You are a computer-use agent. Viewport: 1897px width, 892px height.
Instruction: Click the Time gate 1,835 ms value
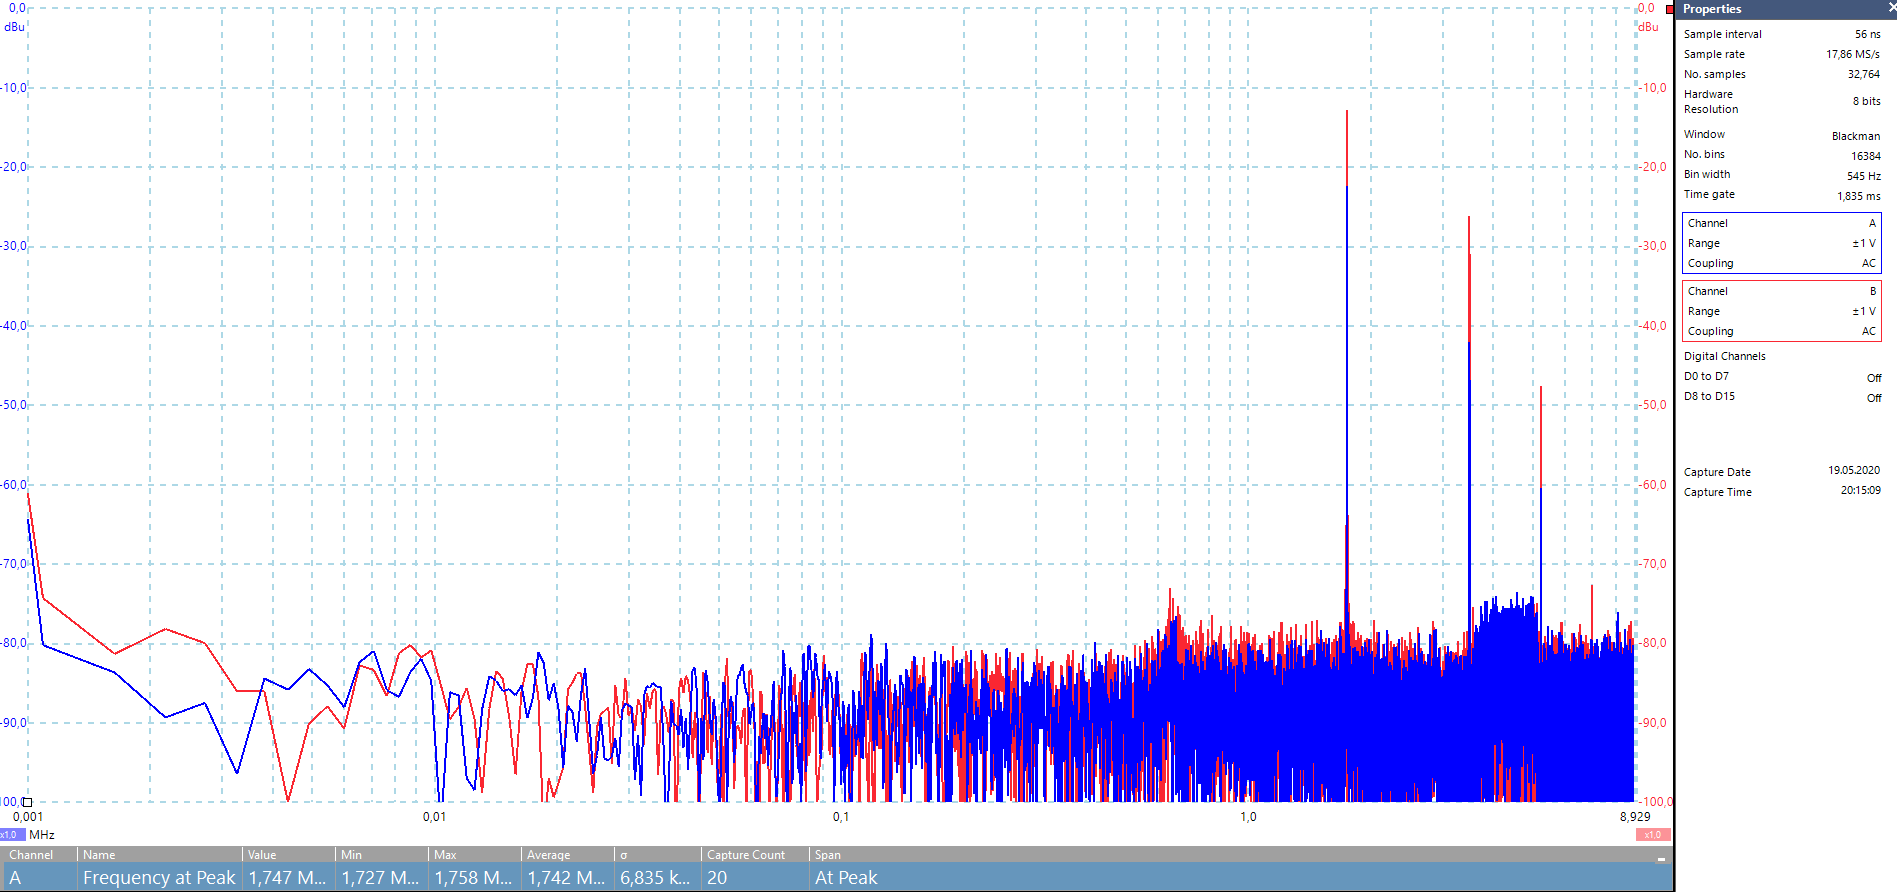click(1859, 196)
